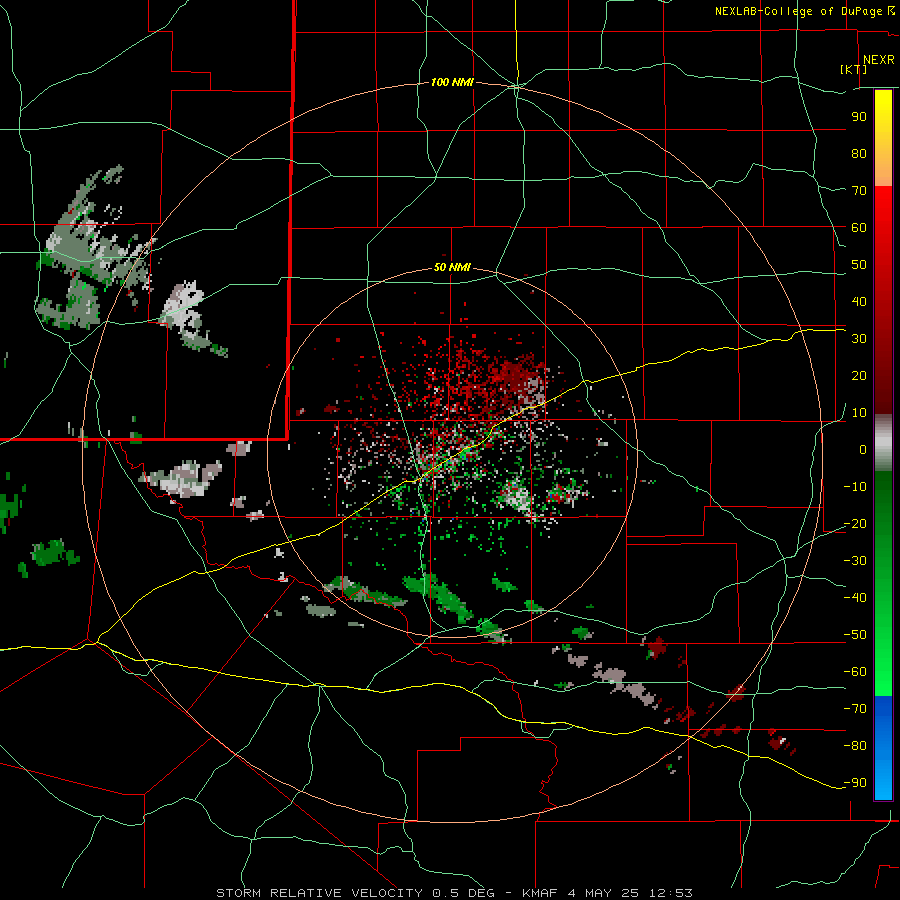Click the positive 90 scale label
This screenshot has width=900, height=900.
pos(859,117)
